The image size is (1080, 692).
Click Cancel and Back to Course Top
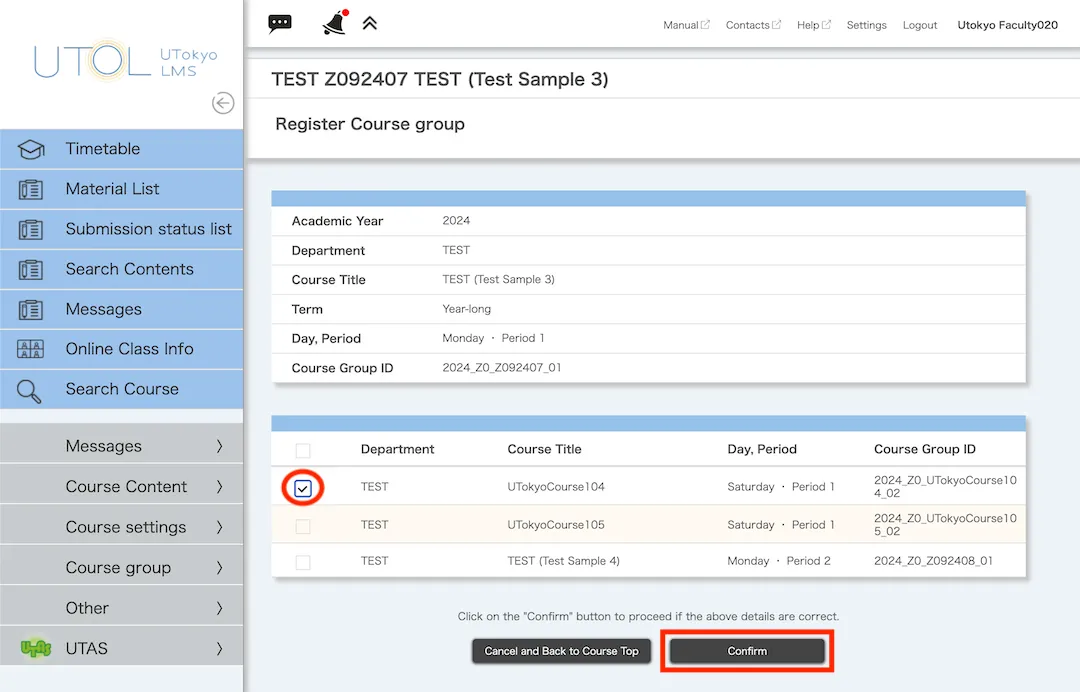click(561, 651)
